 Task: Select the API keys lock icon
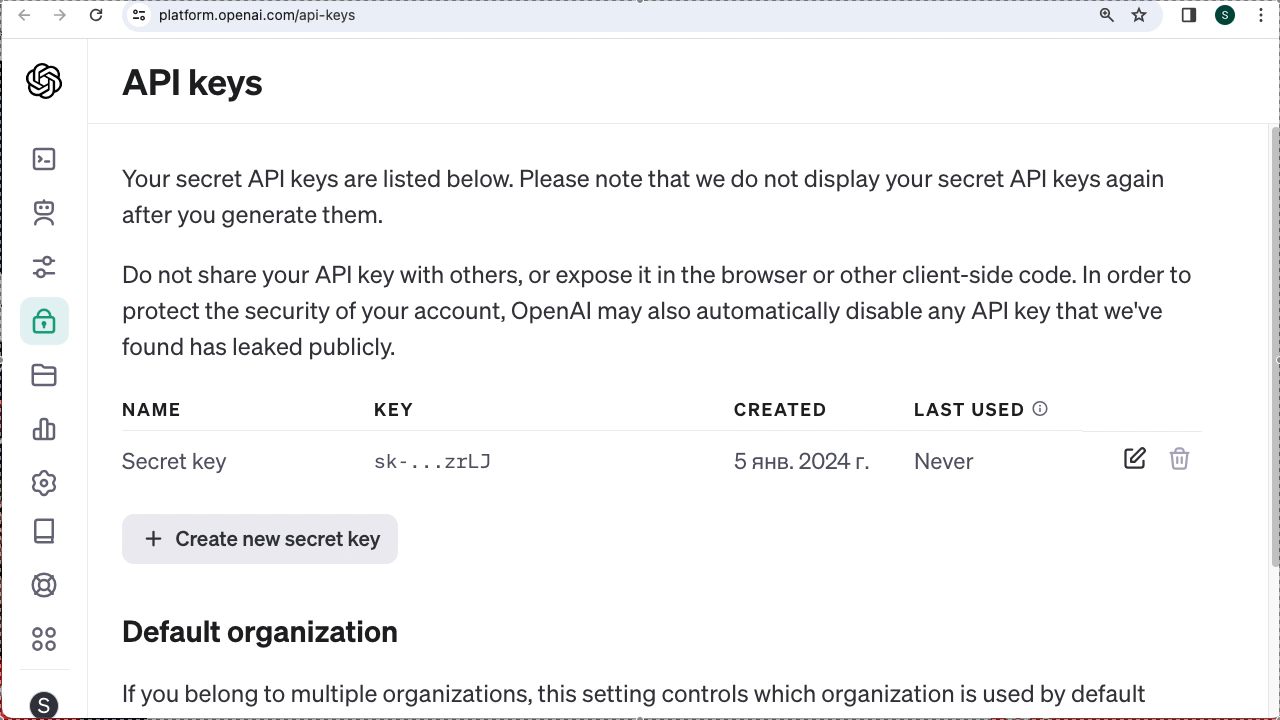[x=44, y=321]
